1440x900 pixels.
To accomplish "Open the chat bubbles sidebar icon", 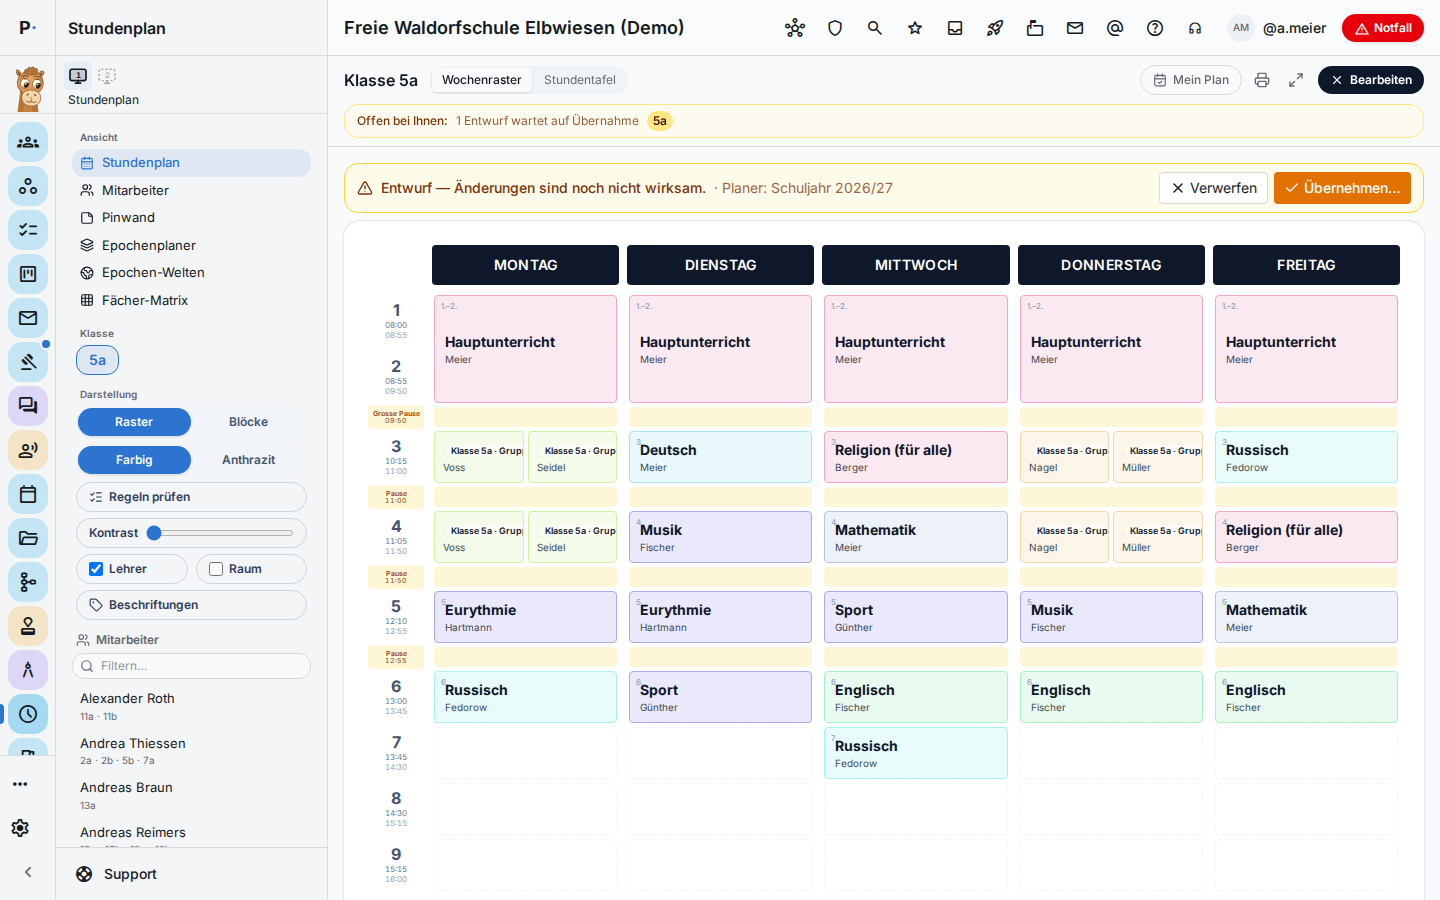I will click(28, 406).
